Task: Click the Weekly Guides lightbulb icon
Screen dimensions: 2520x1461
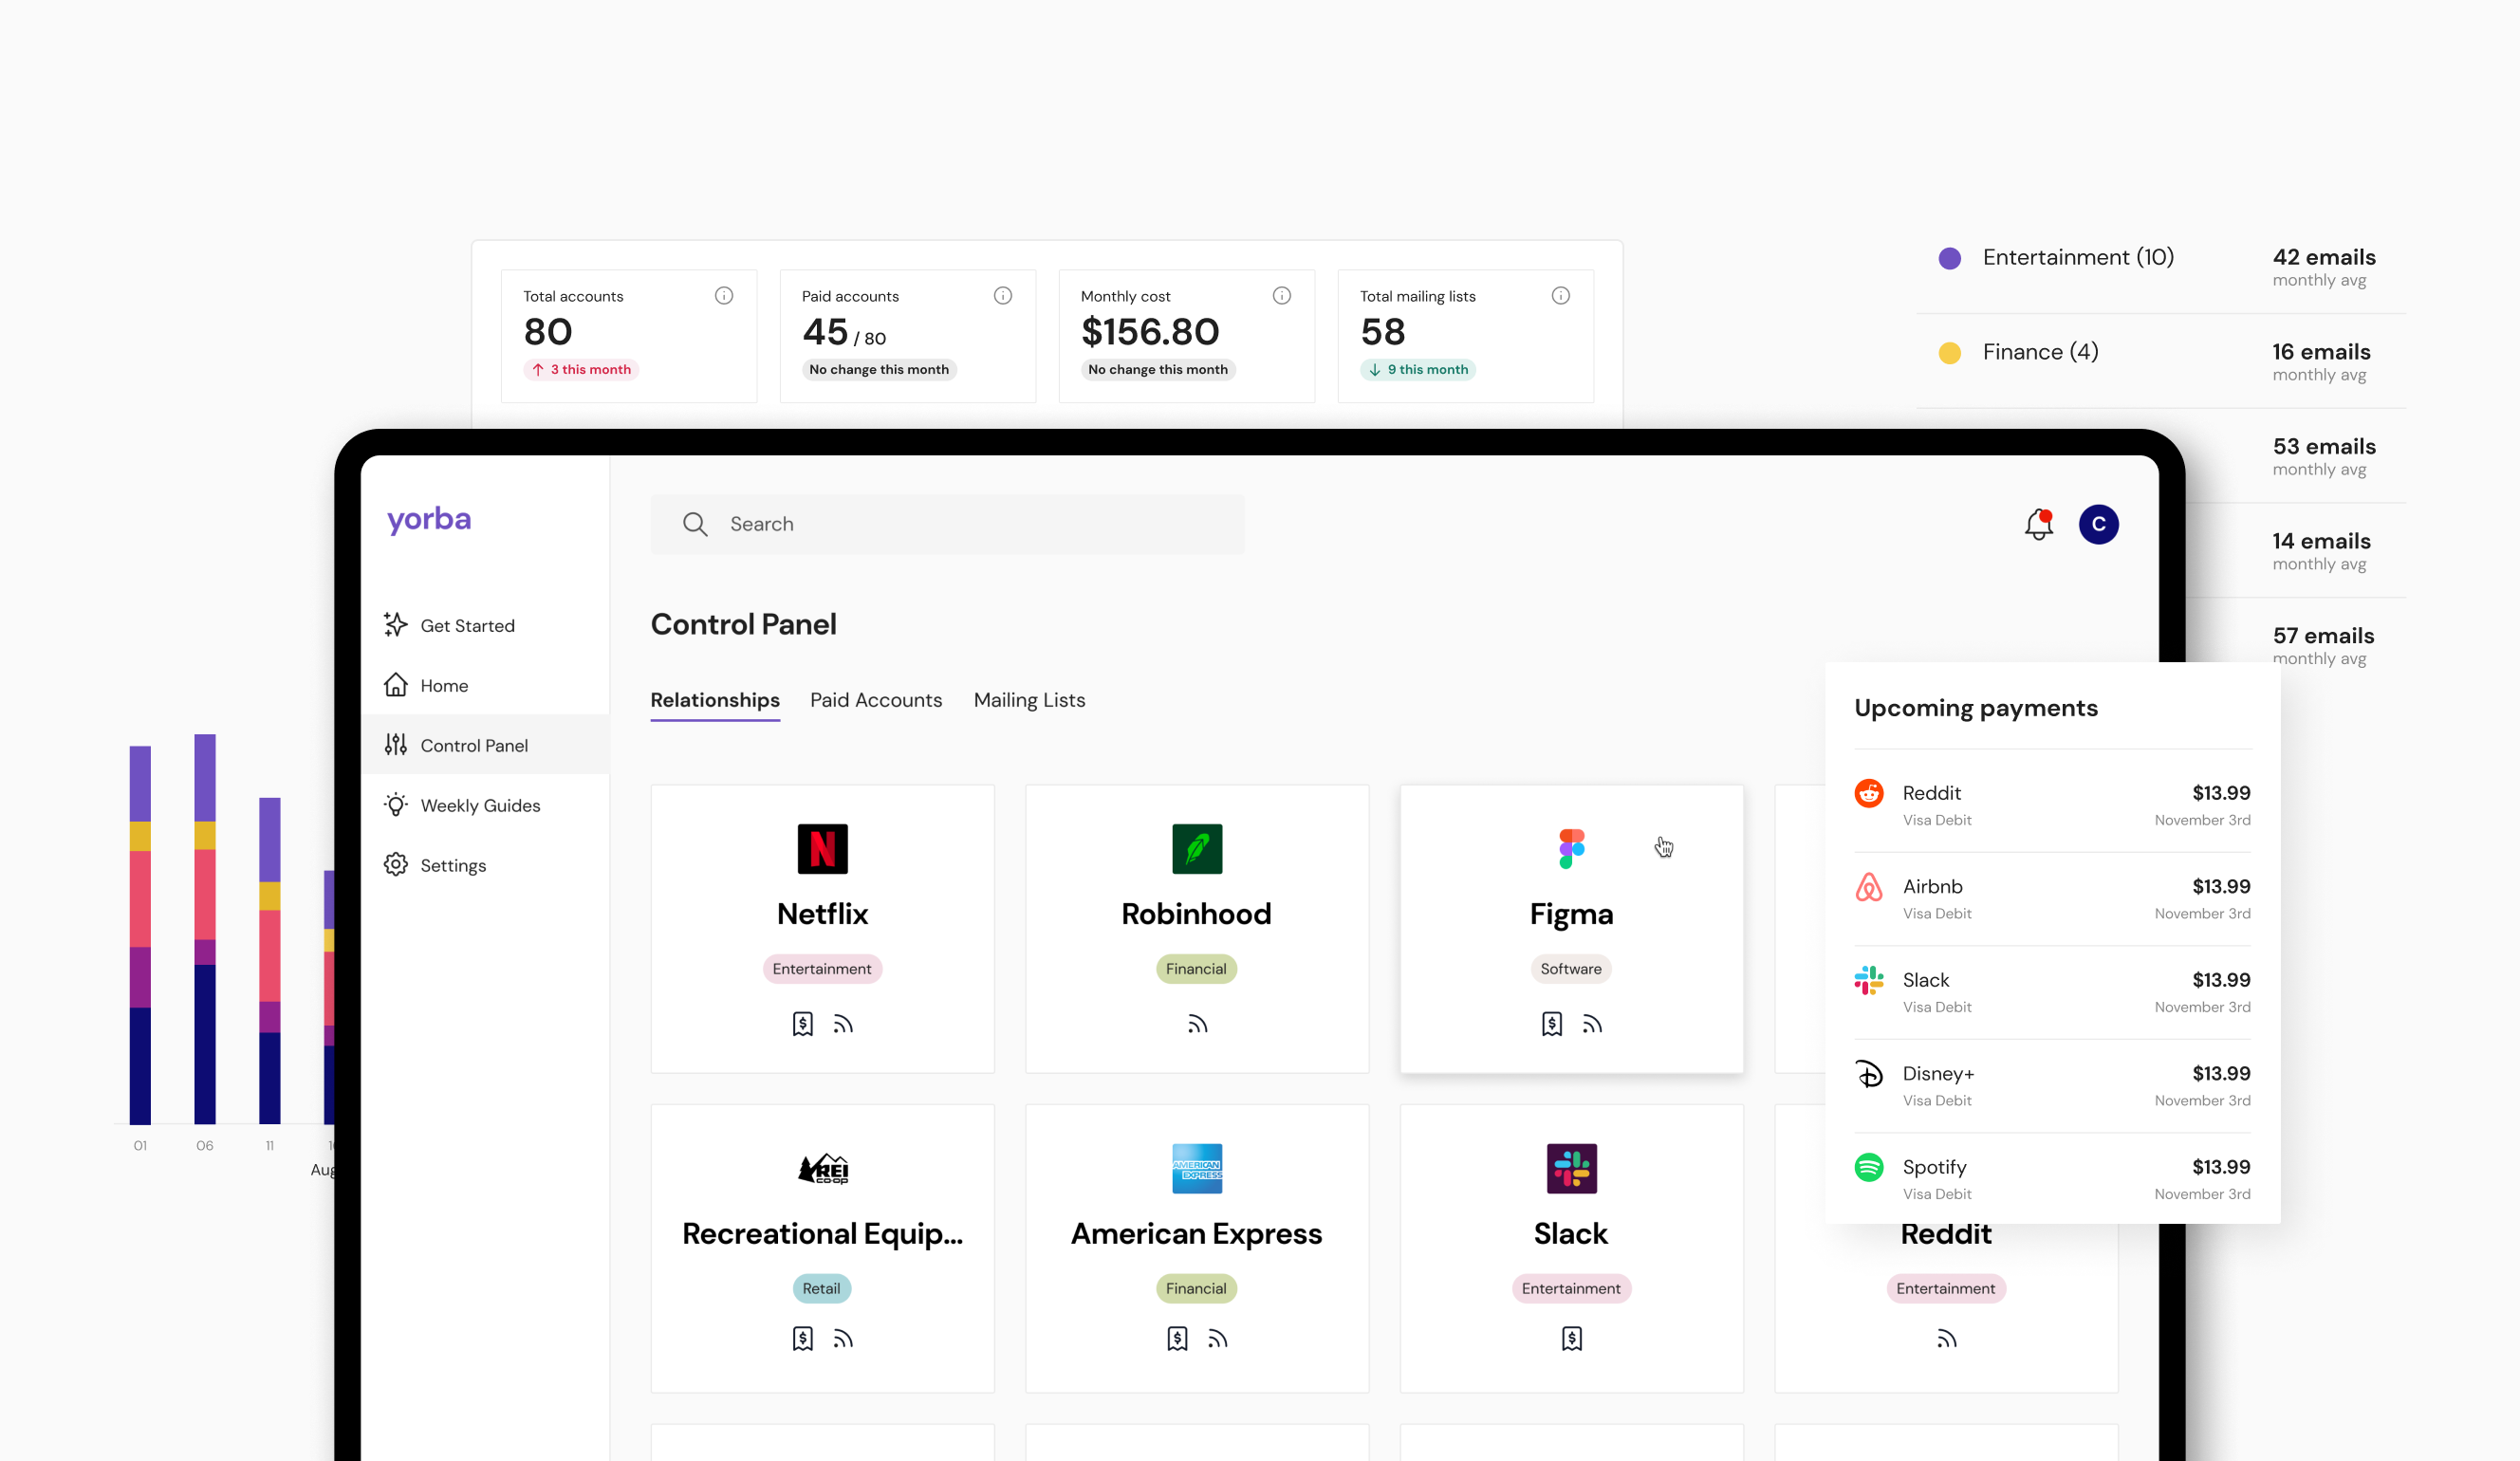Action: point(396,805)
